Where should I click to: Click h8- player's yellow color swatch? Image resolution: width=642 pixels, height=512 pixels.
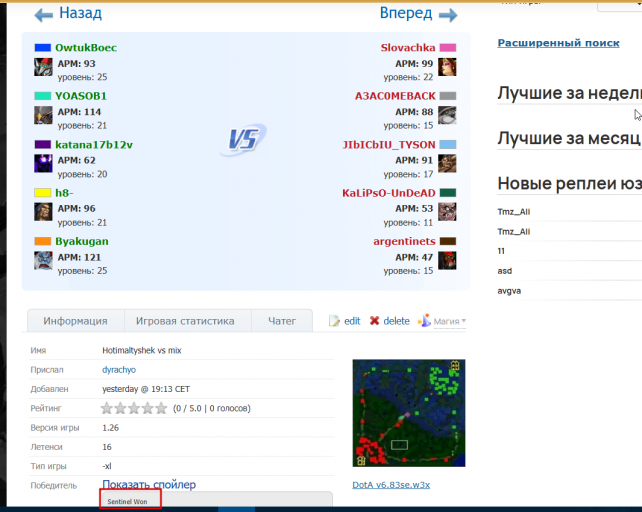click(43, 193)
